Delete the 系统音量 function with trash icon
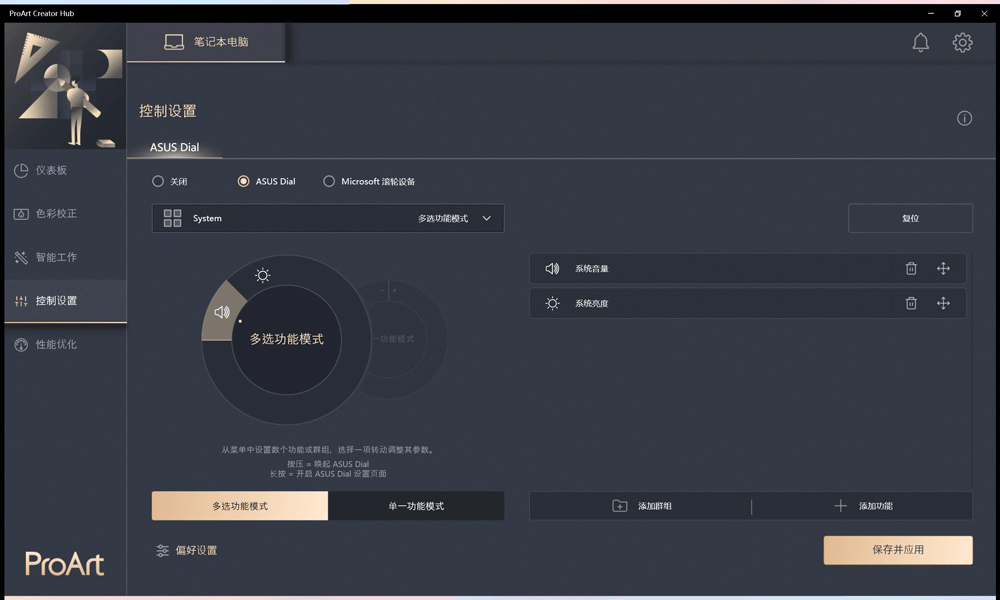The image size is (1000, 600). coord(911,268)
